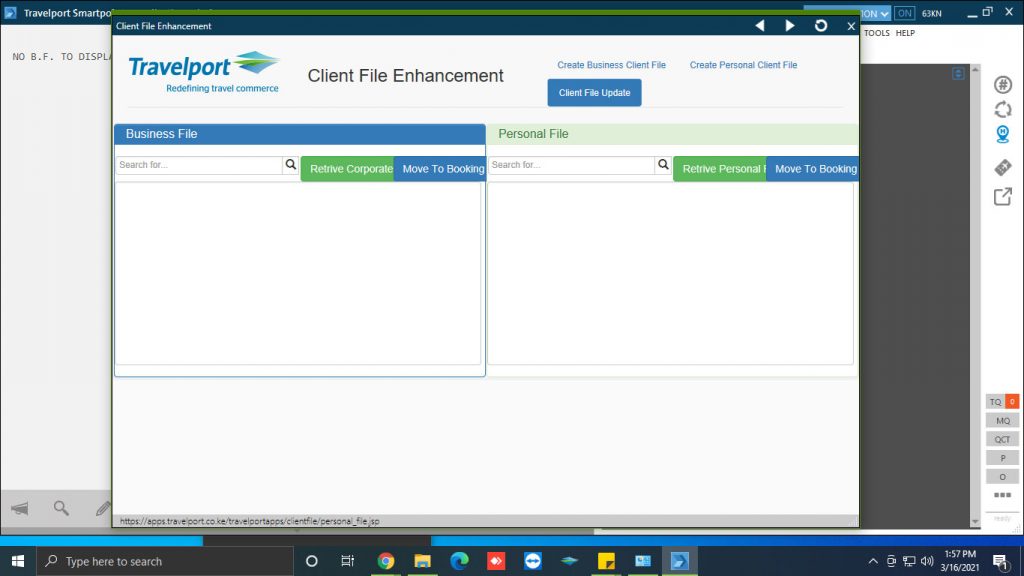Open Google Chrome from taskbar

(385, 561)
